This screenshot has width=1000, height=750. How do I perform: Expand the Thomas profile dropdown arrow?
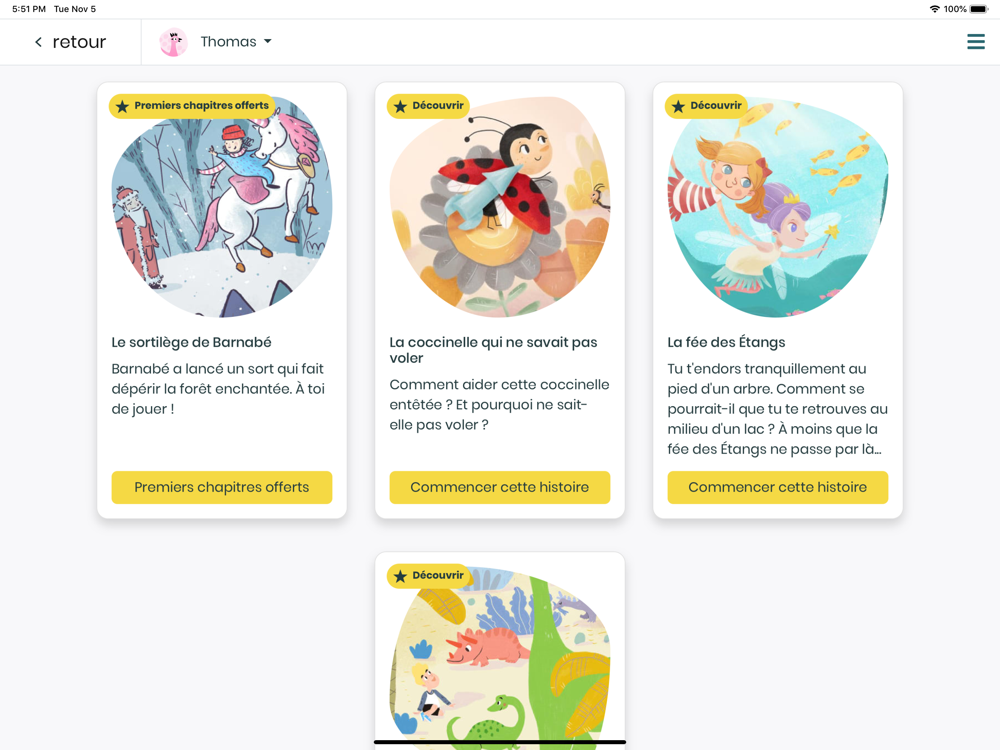tap(268, 41)
